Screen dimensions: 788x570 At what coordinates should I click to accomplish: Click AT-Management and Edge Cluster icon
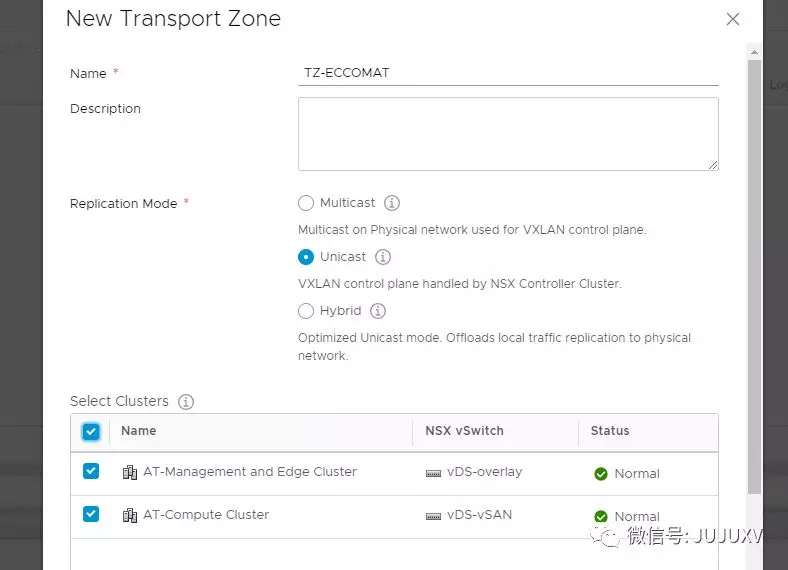pos(129,472)
